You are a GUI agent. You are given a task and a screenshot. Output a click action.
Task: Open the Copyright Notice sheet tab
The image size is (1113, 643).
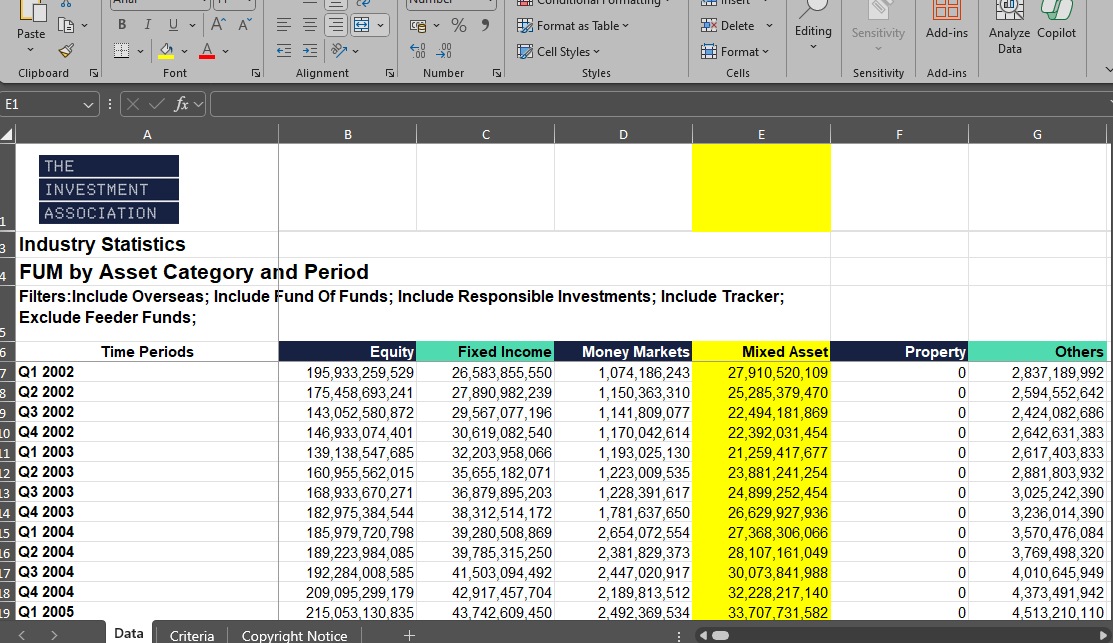coord(294,635)
